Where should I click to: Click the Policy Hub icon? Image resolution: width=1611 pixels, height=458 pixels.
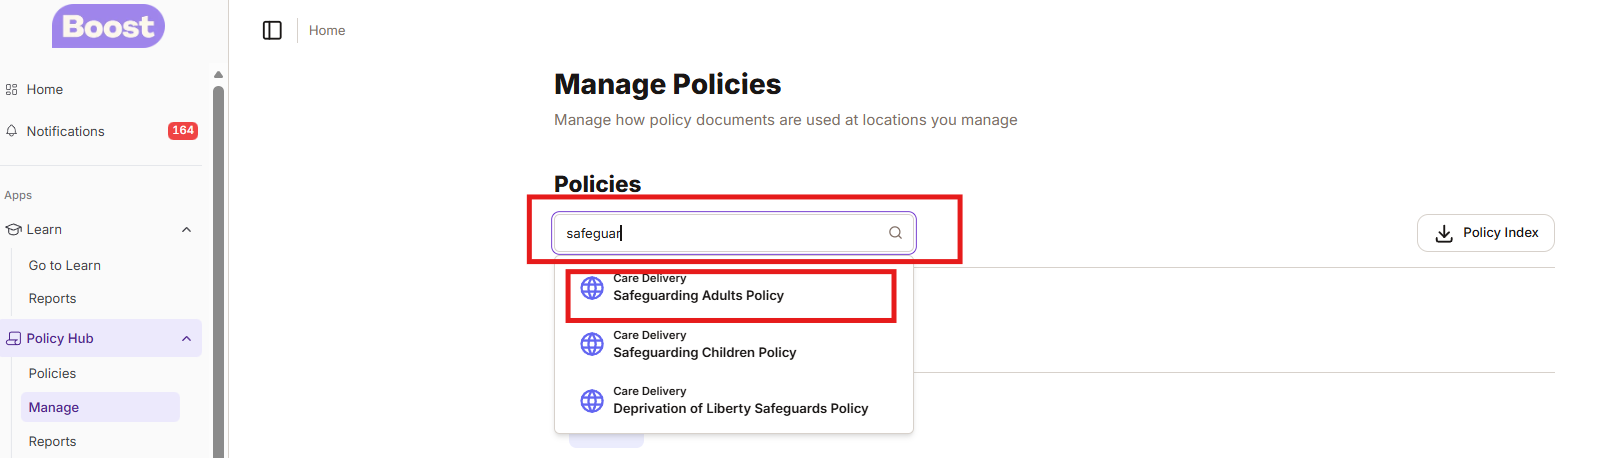click(13, 339)
